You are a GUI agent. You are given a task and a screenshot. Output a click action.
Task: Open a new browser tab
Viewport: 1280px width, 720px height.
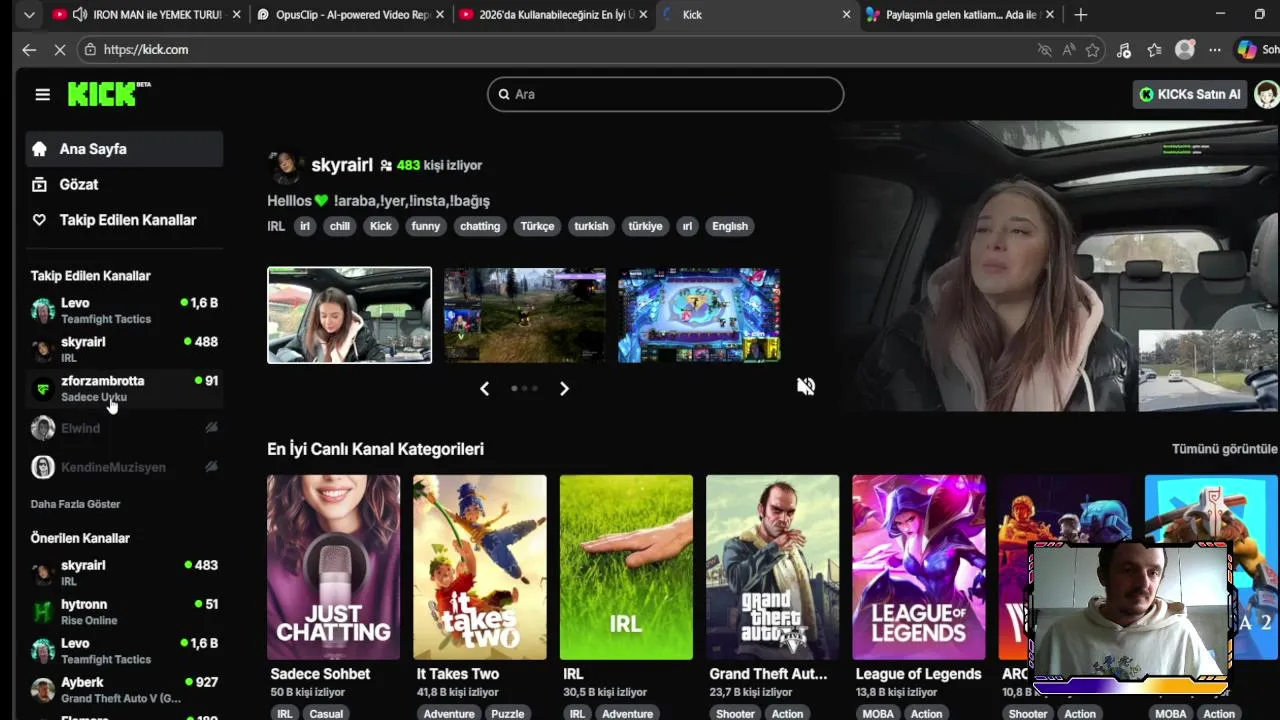1080,15
